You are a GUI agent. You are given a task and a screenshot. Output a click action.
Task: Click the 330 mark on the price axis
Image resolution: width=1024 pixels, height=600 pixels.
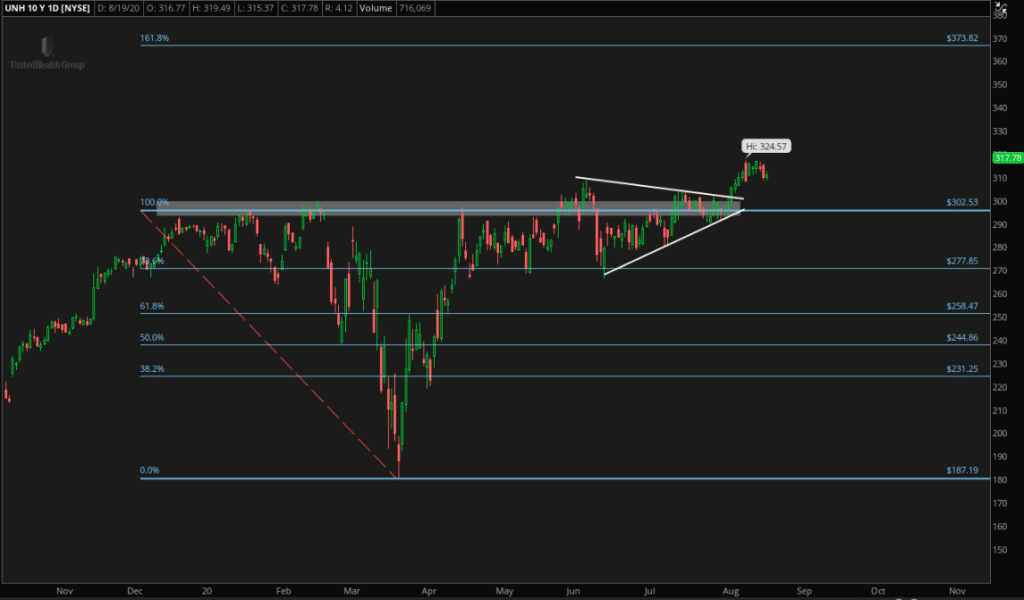[x=1000, y=131]
